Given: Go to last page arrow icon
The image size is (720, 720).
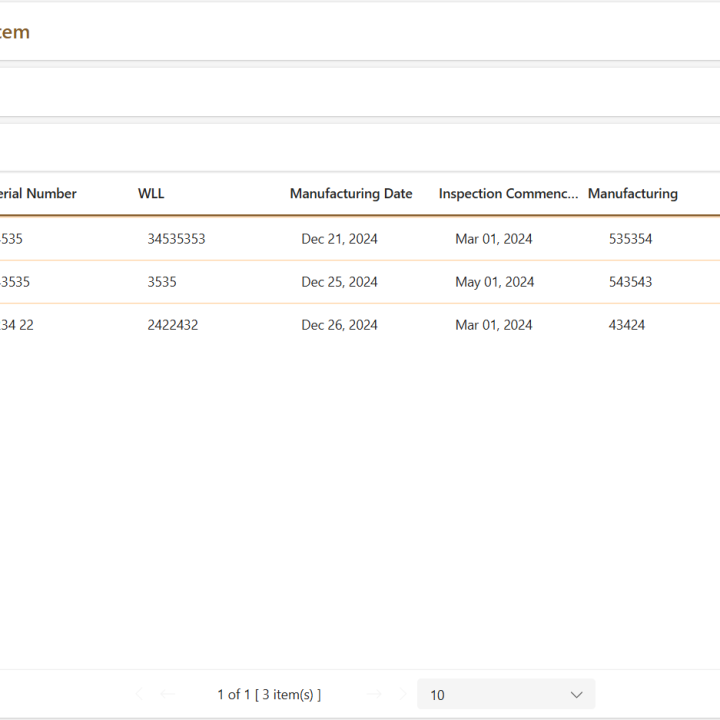Looking at the screenshot, I should click(x=402, y=694).
